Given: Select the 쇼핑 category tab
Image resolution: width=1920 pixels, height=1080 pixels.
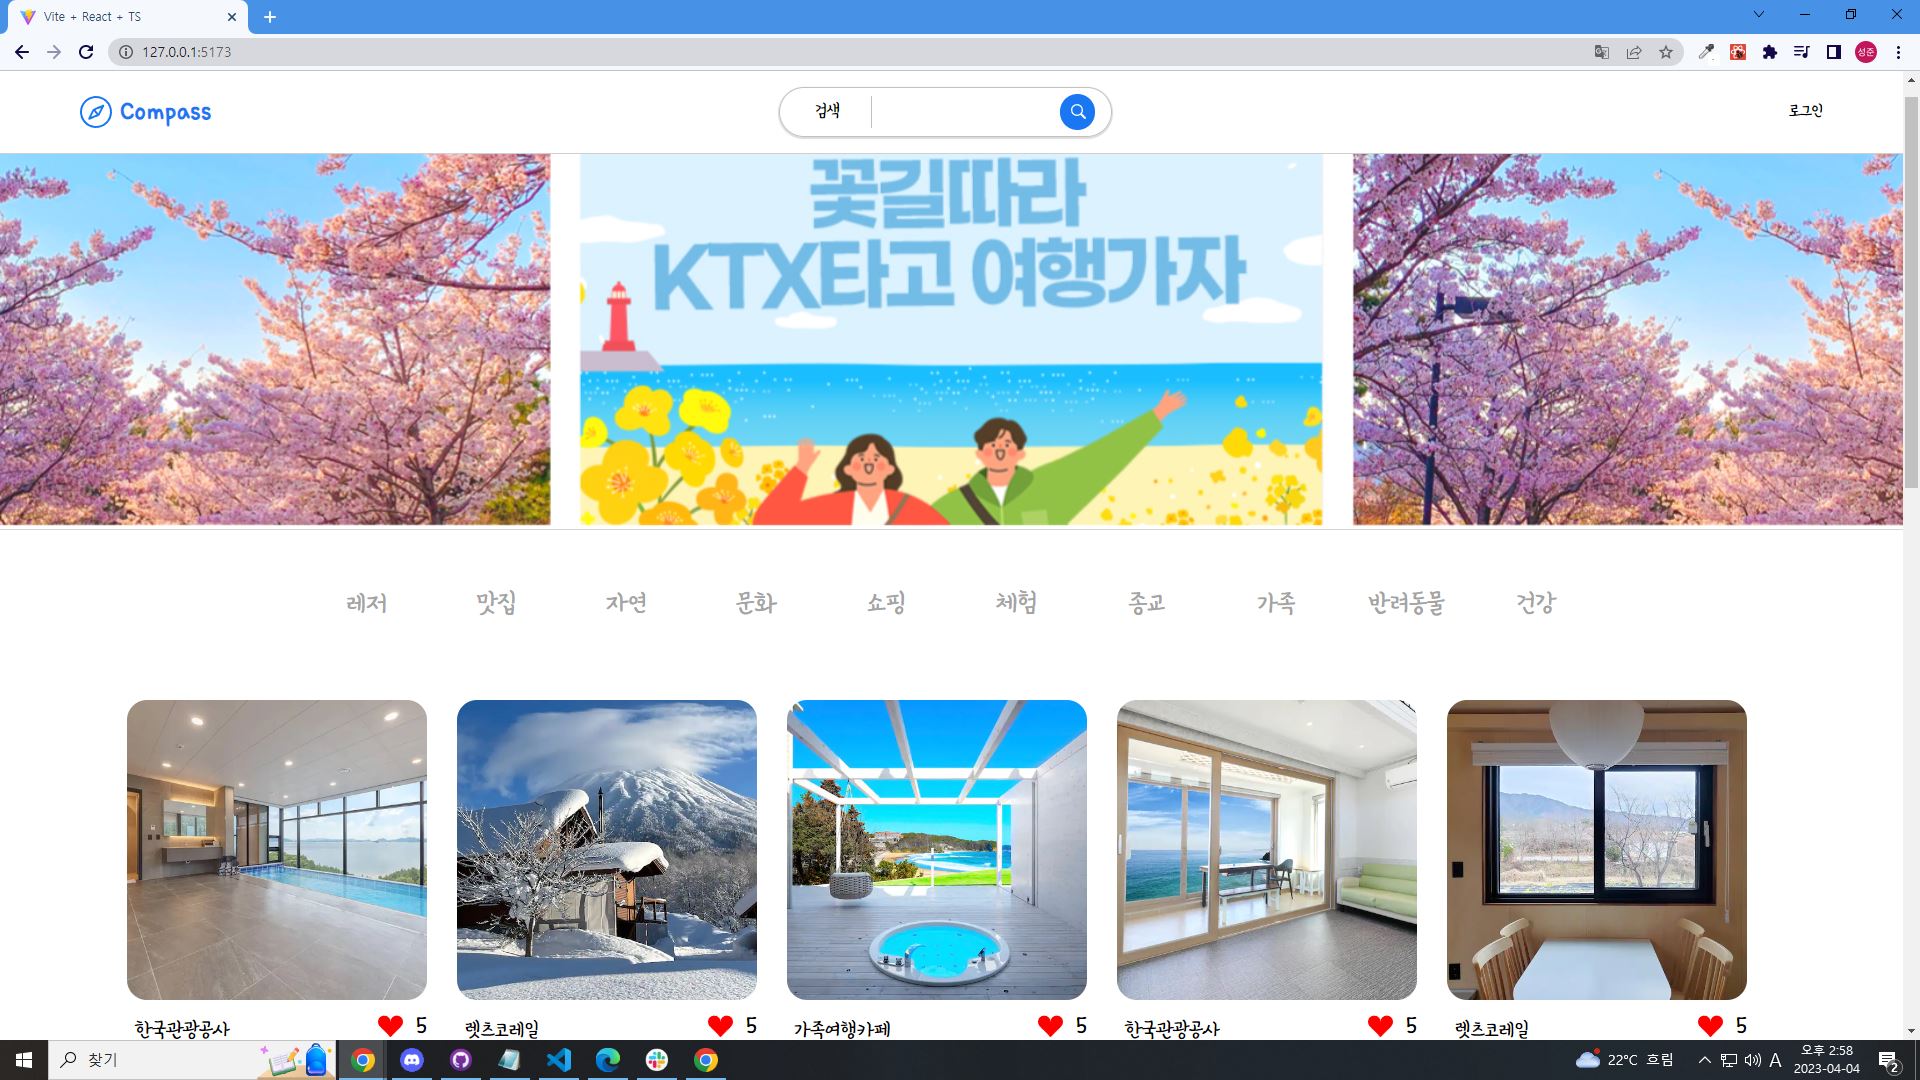Looking at the screenshot, I should click(x=886, y=603).
